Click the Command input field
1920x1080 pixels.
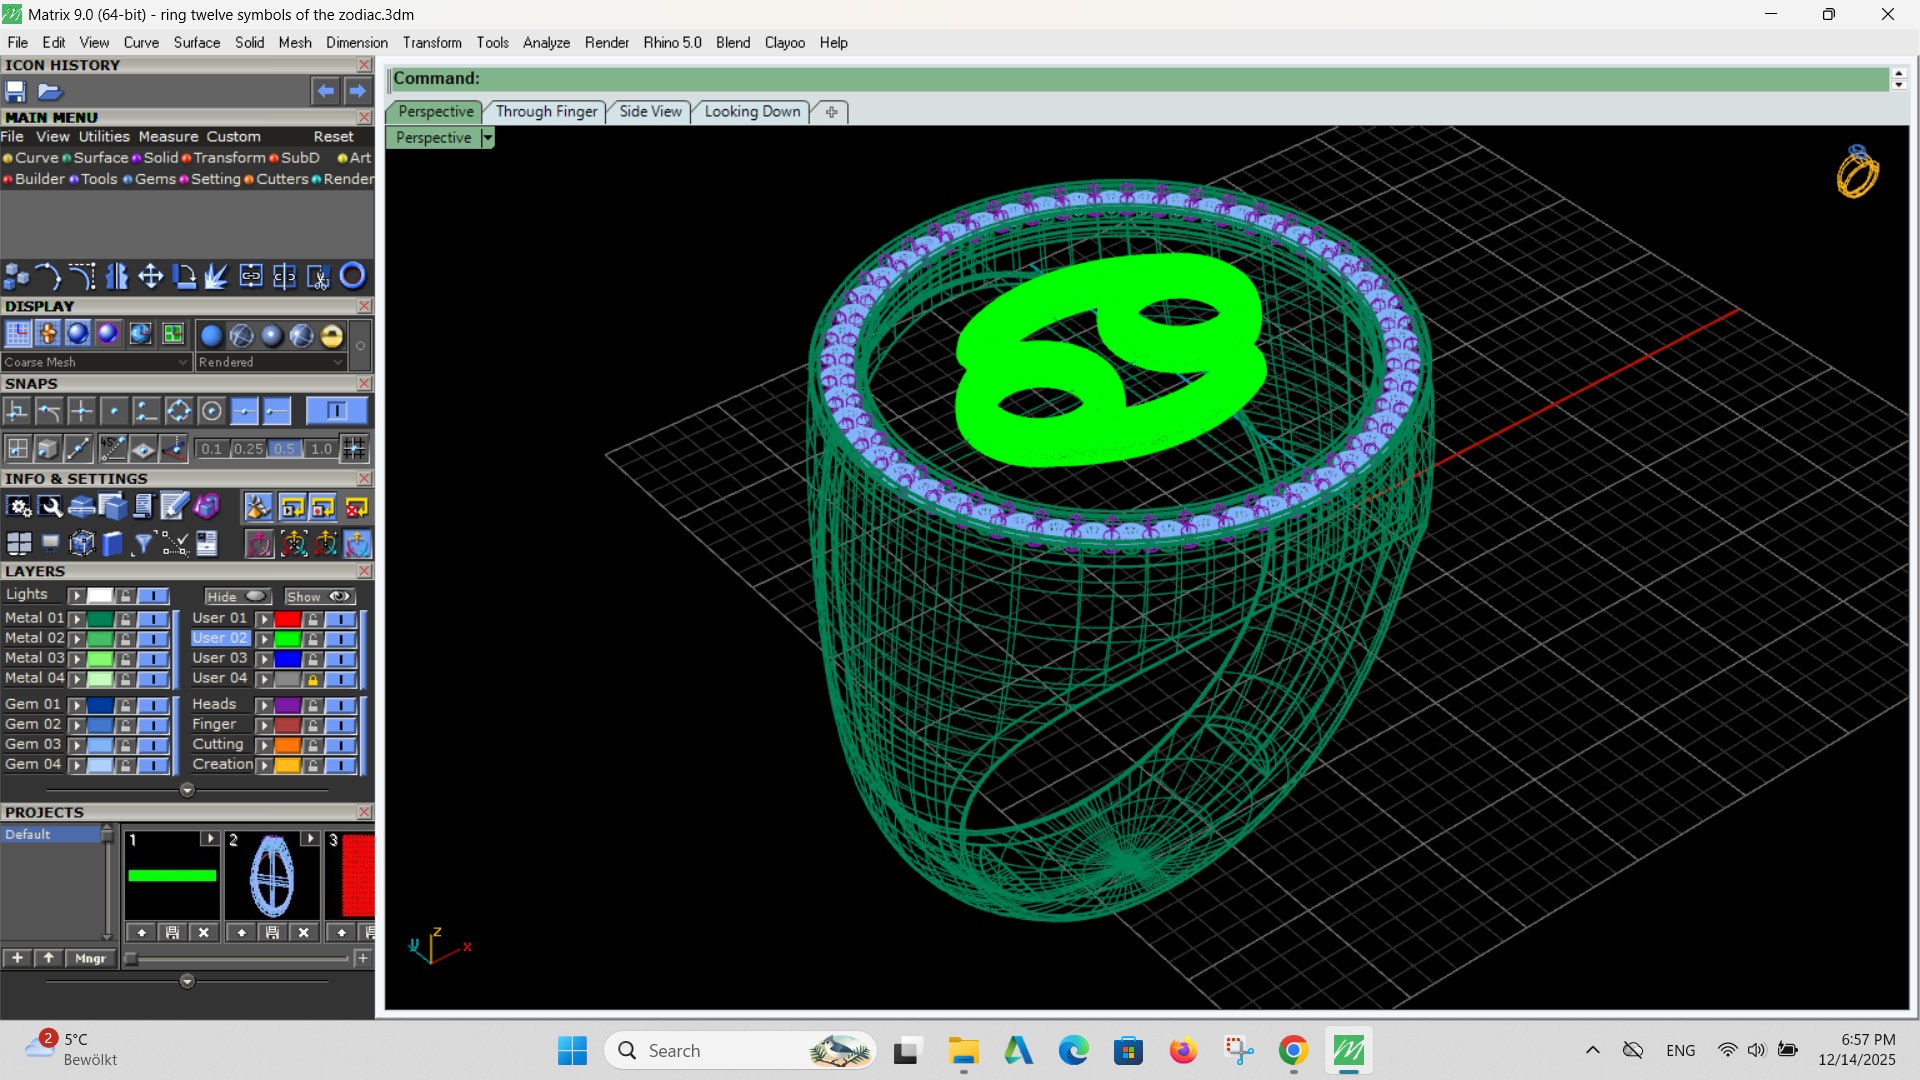click(1140, 79)
